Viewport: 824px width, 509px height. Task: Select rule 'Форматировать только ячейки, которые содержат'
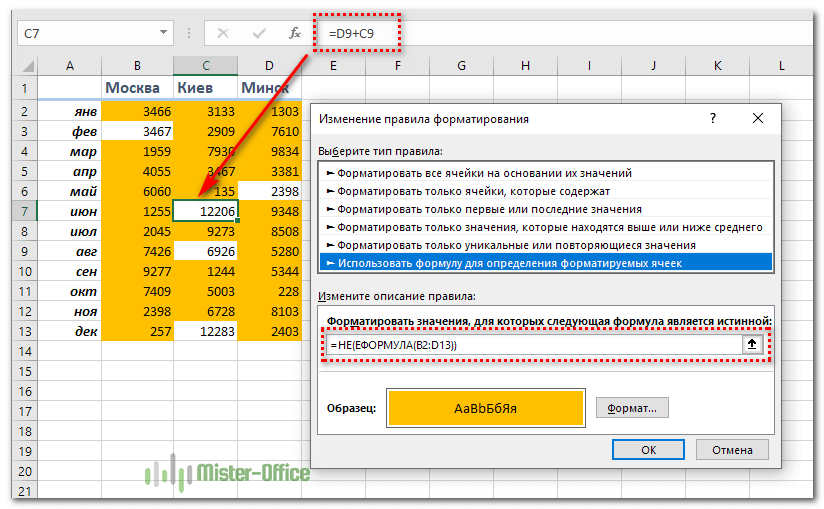coord(473,191)
